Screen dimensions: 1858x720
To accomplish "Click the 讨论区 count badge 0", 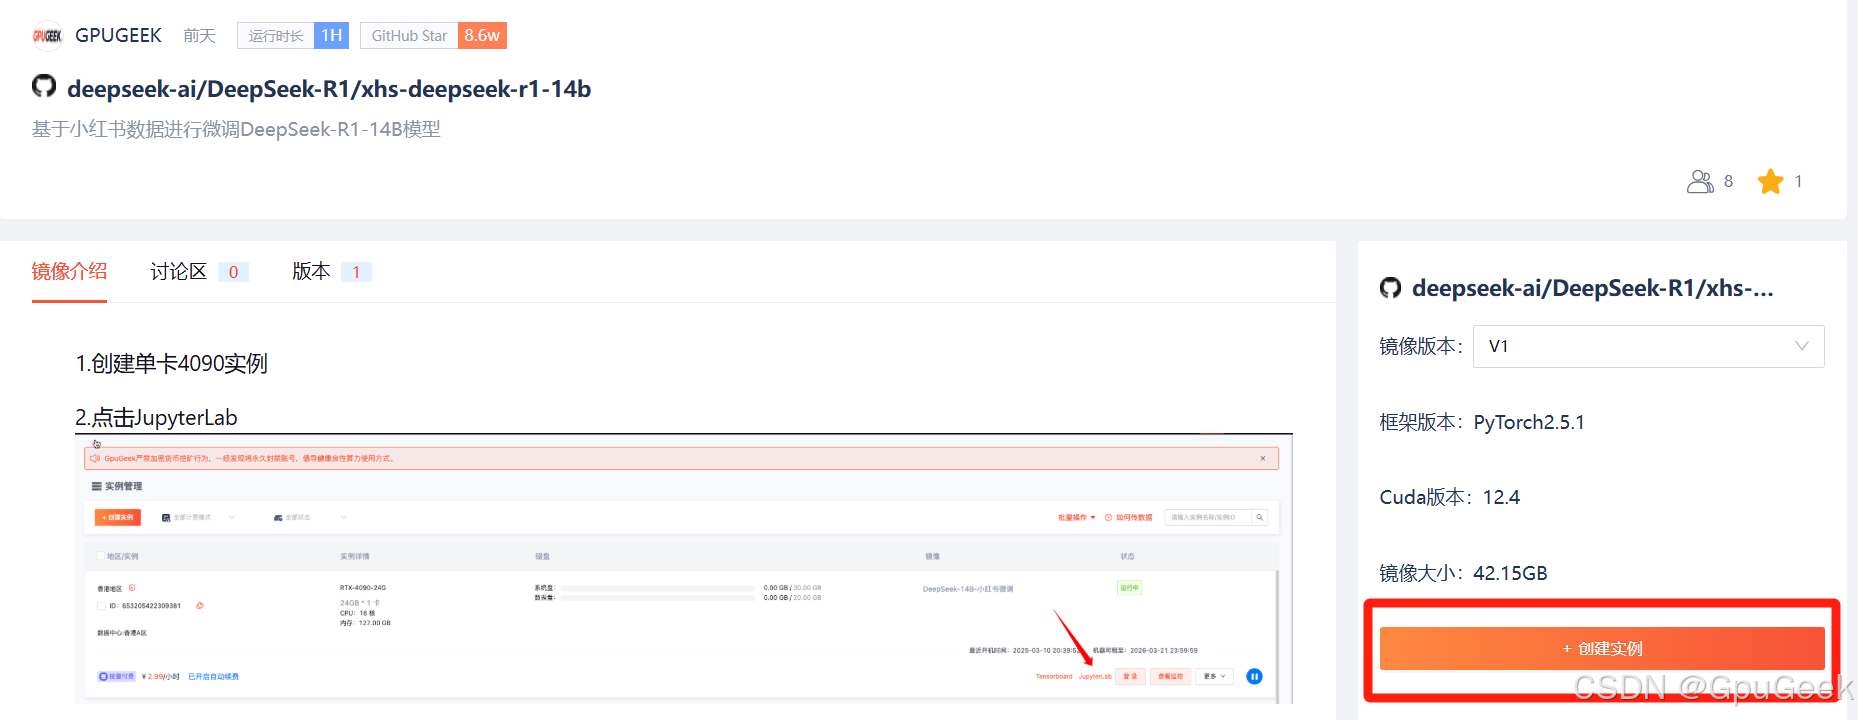I will point(233,272).
